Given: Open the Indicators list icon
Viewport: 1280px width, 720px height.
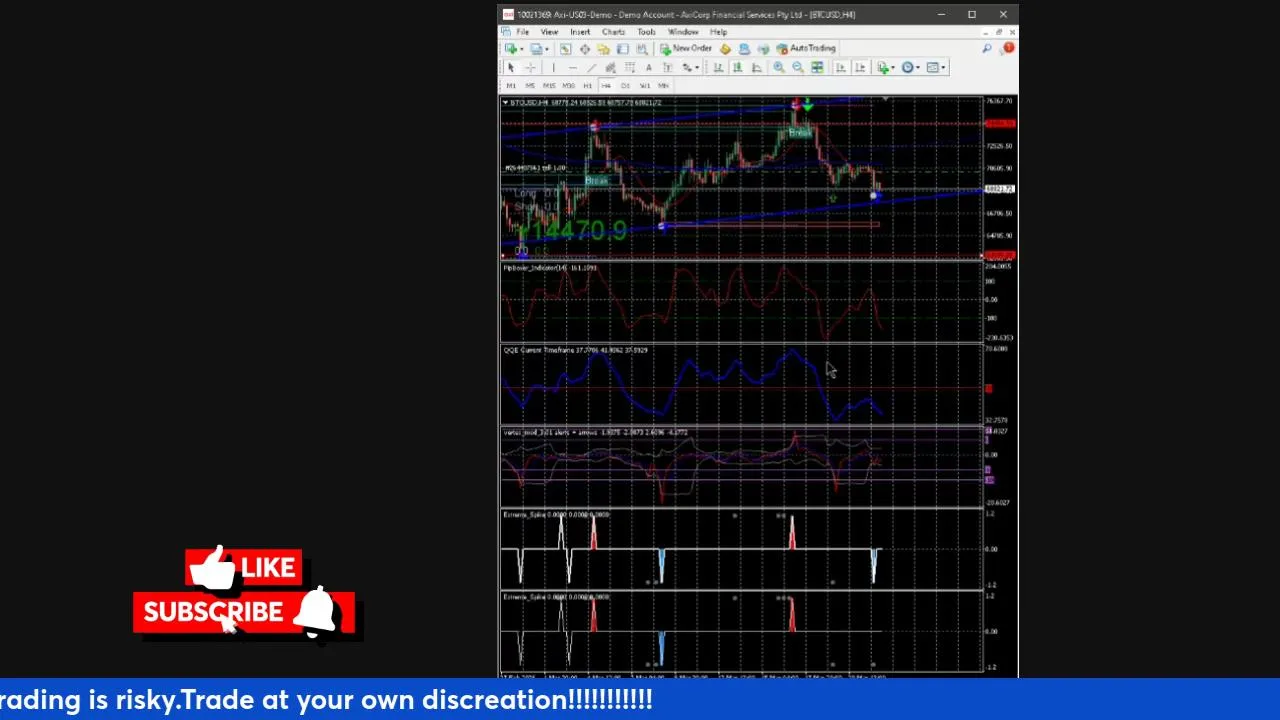Looking at the screenshot, I should pyautogui.click(x=883, y=67).
